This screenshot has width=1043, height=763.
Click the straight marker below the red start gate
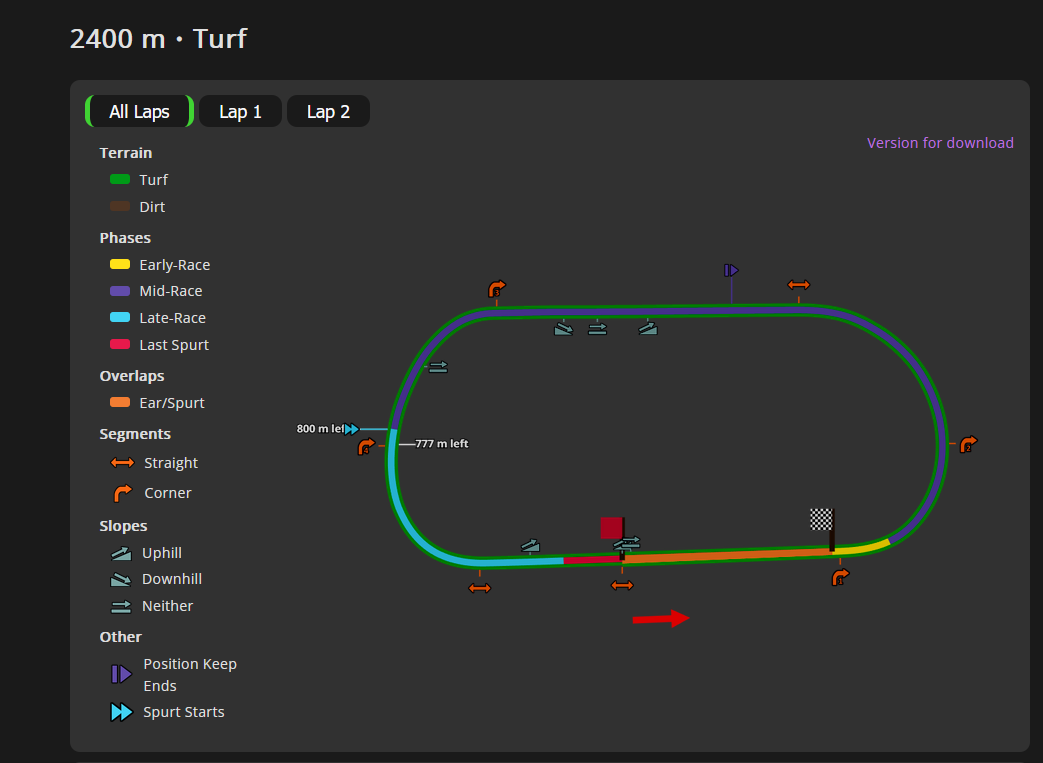point(622,585)
